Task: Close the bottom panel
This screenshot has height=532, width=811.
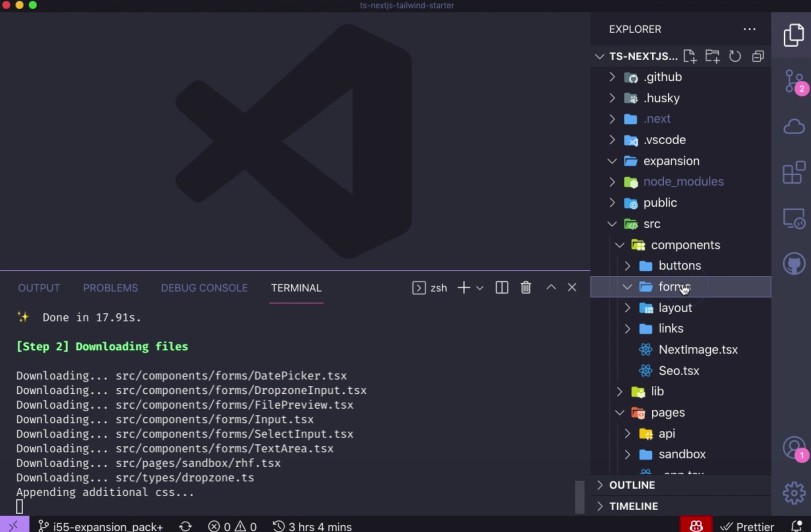Action: coord(572,287)
